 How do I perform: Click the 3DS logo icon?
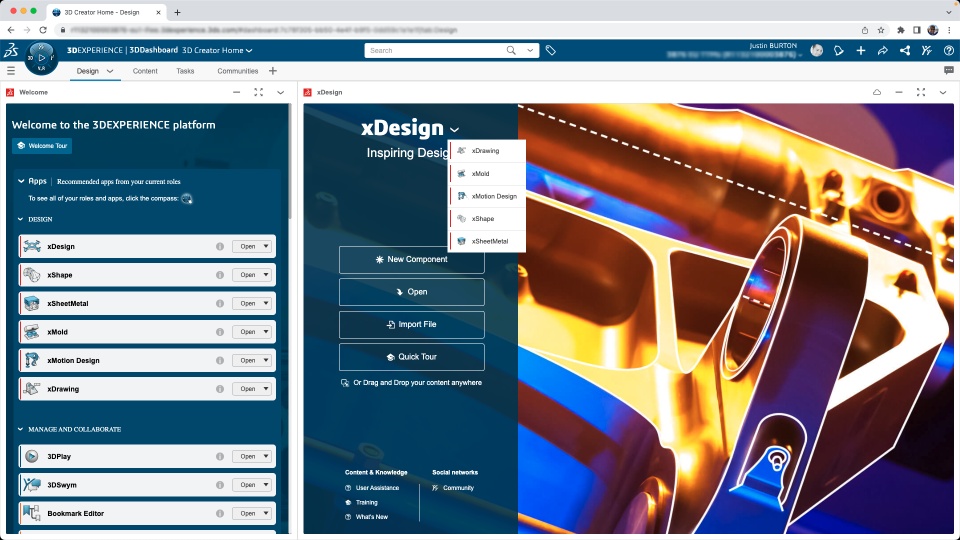11,51
